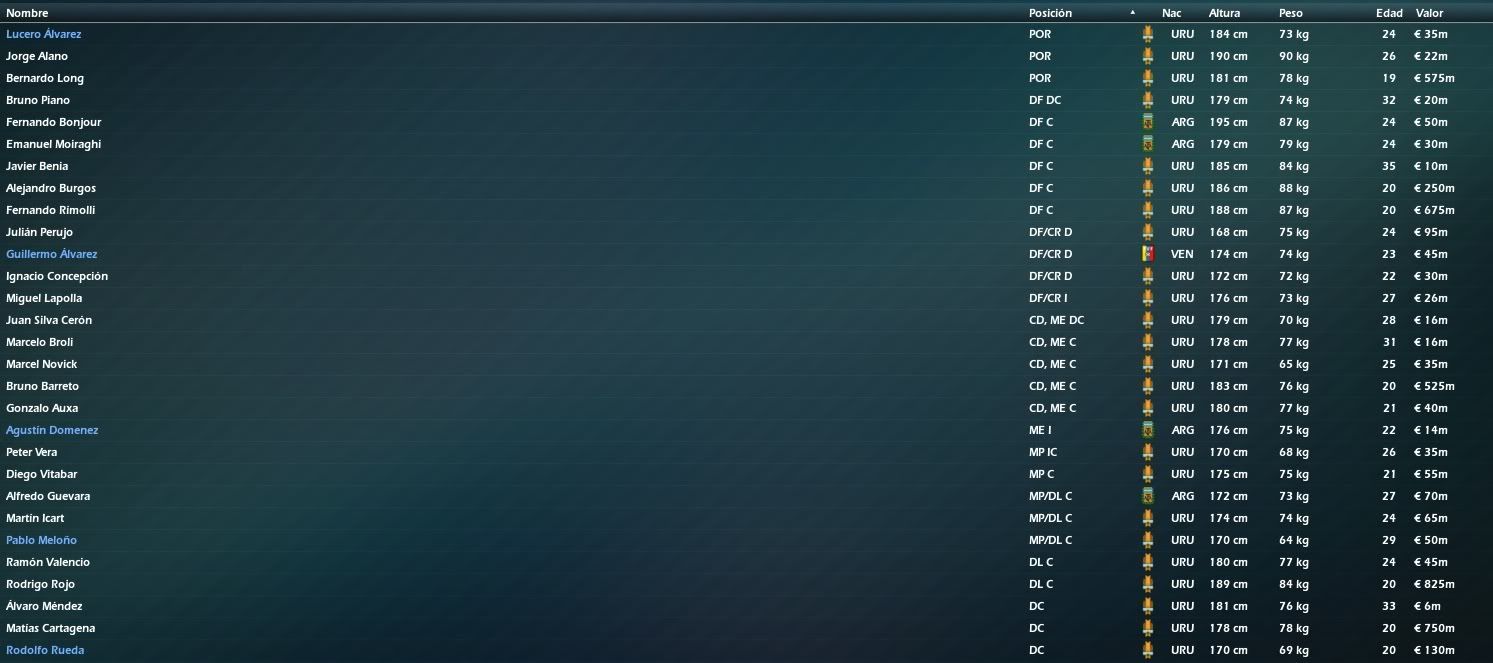Screen dimensions: 1493x663
Task: Click the Uruguay crest for Rodrigo Rojo
Action: 1148,584
